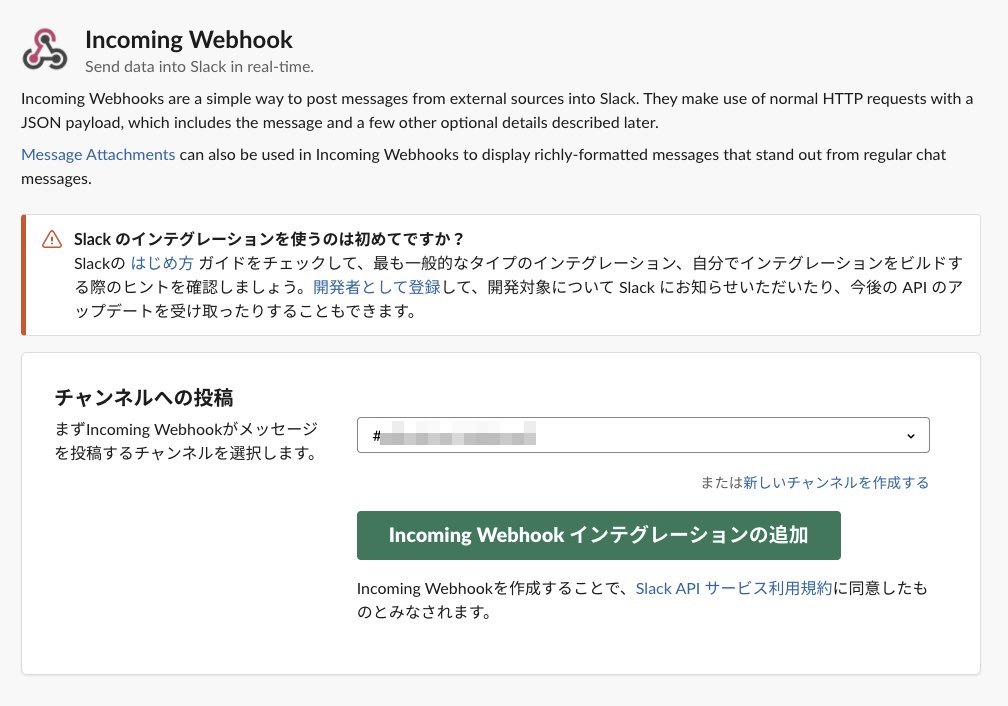The width and height of the screenshot is (1008, 706).
Task: Click the Incoming Webhook app icon
Action: [x=45, y=48]
